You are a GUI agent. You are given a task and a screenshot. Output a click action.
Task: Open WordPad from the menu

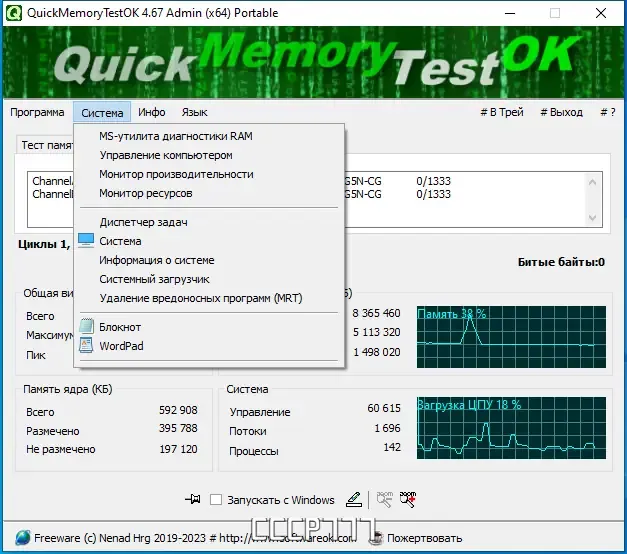point(209,346)
